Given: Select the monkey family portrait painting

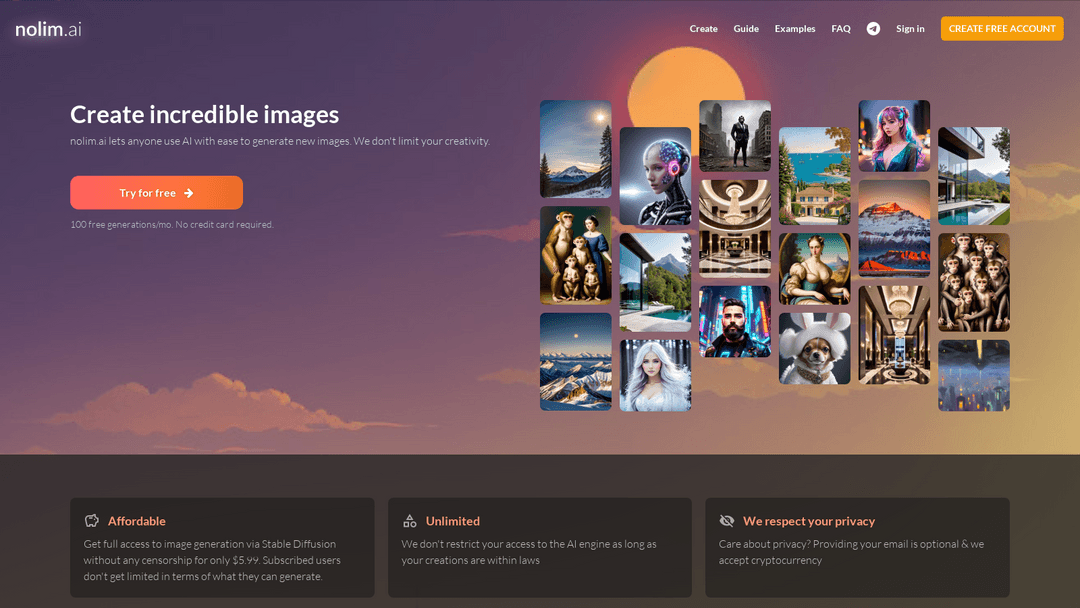Looking at the screenshot, I should [x=575, y=255].
